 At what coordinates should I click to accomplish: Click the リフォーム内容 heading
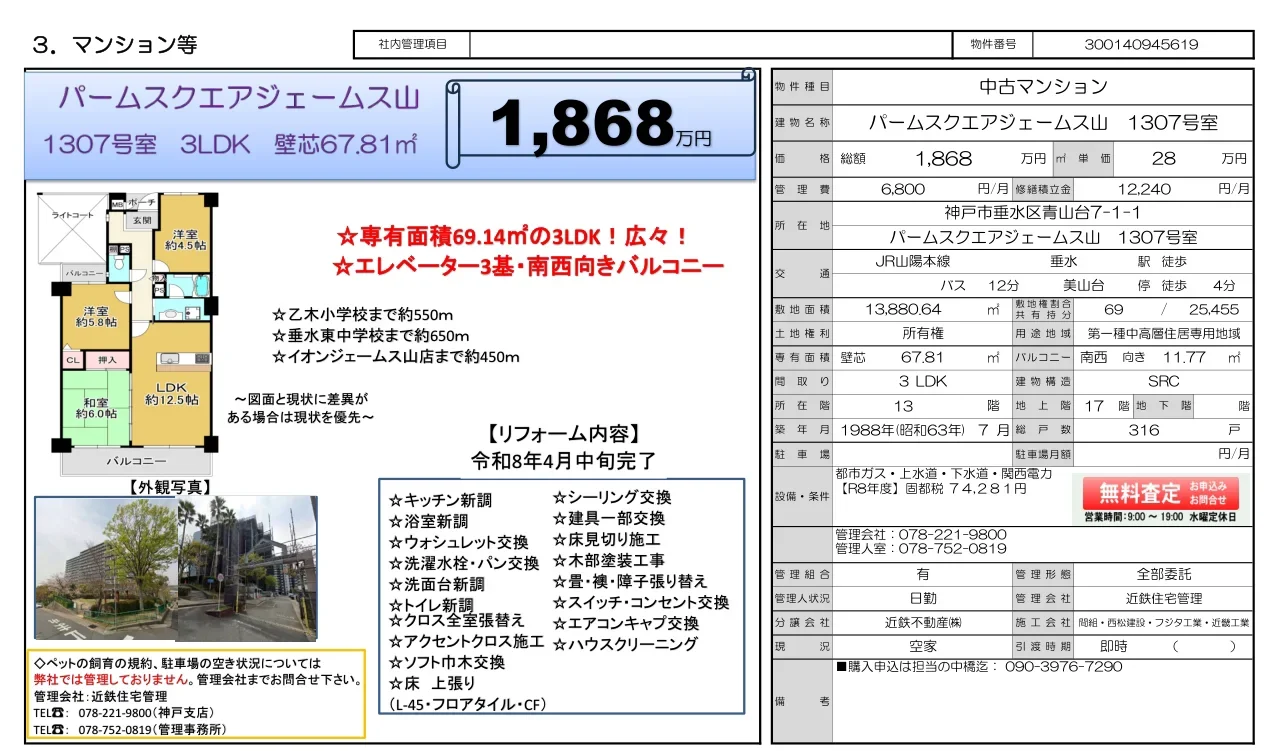coord(564,435)
